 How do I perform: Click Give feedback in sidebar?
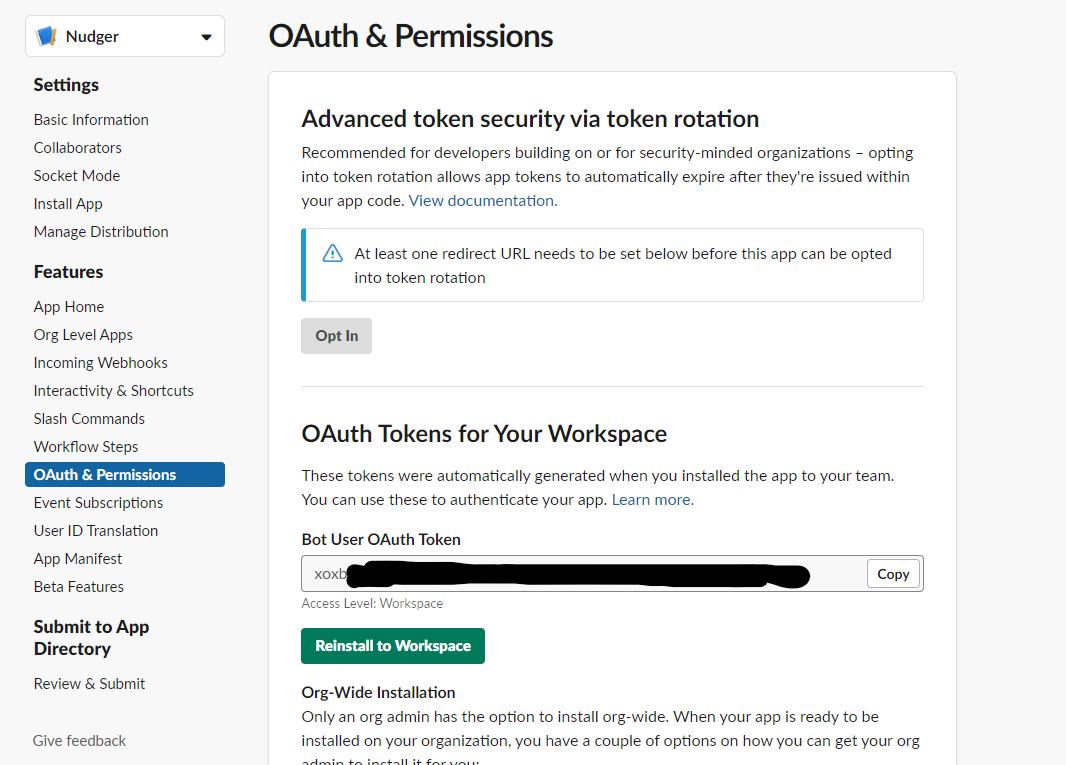pos(79,741)
